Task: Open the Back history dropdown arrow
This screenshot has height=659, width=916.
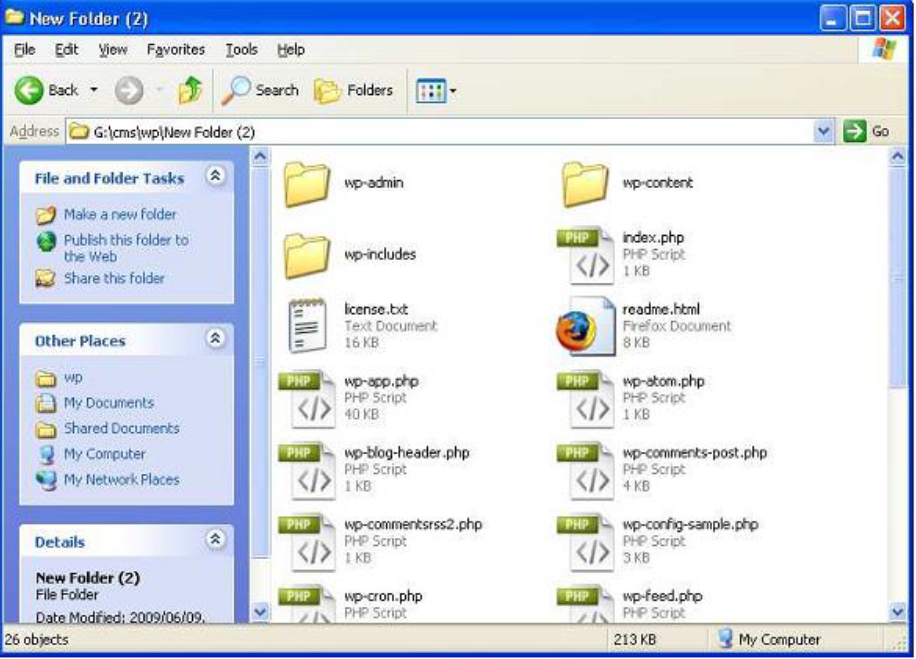Action: coord(94,91)
